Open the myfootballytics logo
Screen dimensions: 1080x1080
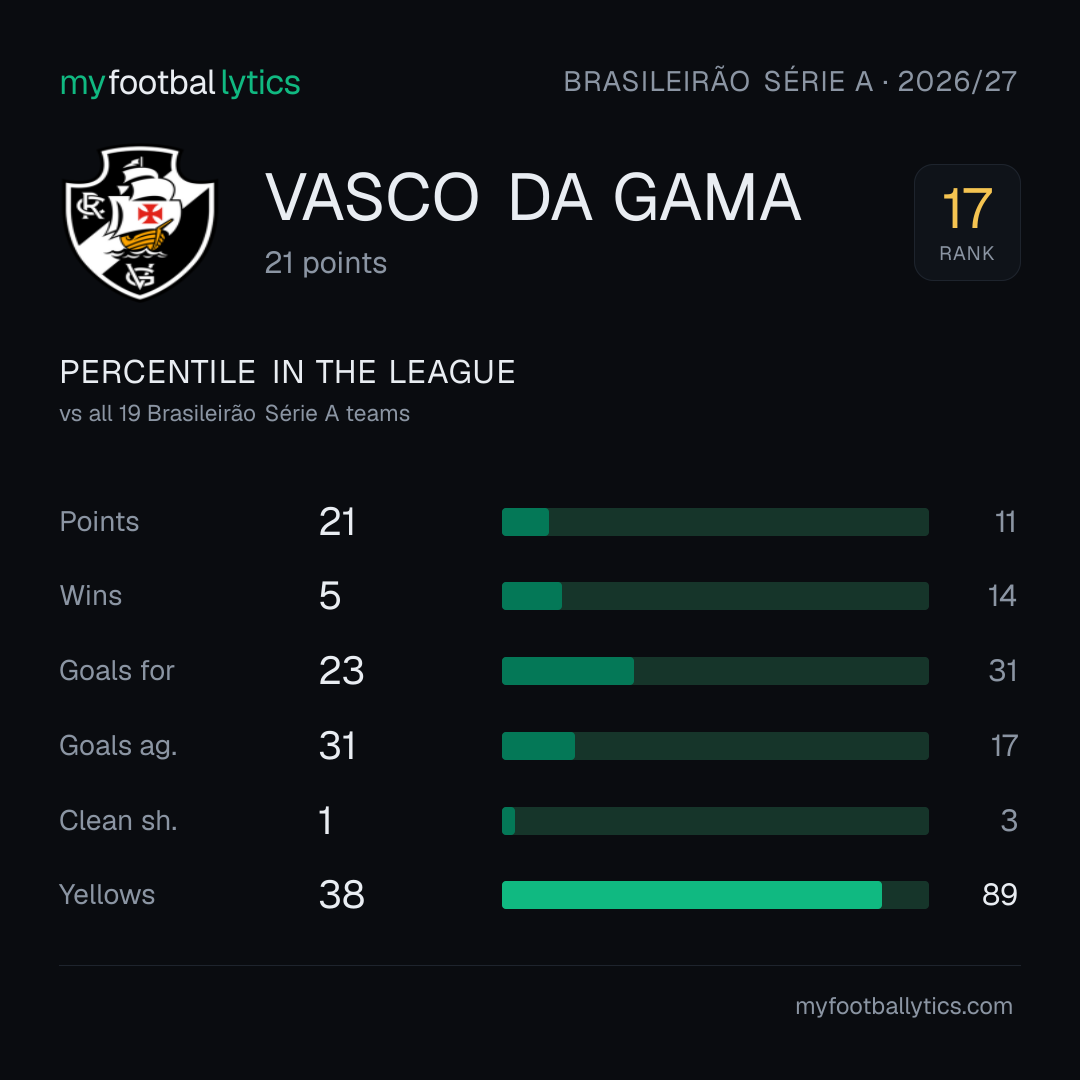click(x=180, y=83)
